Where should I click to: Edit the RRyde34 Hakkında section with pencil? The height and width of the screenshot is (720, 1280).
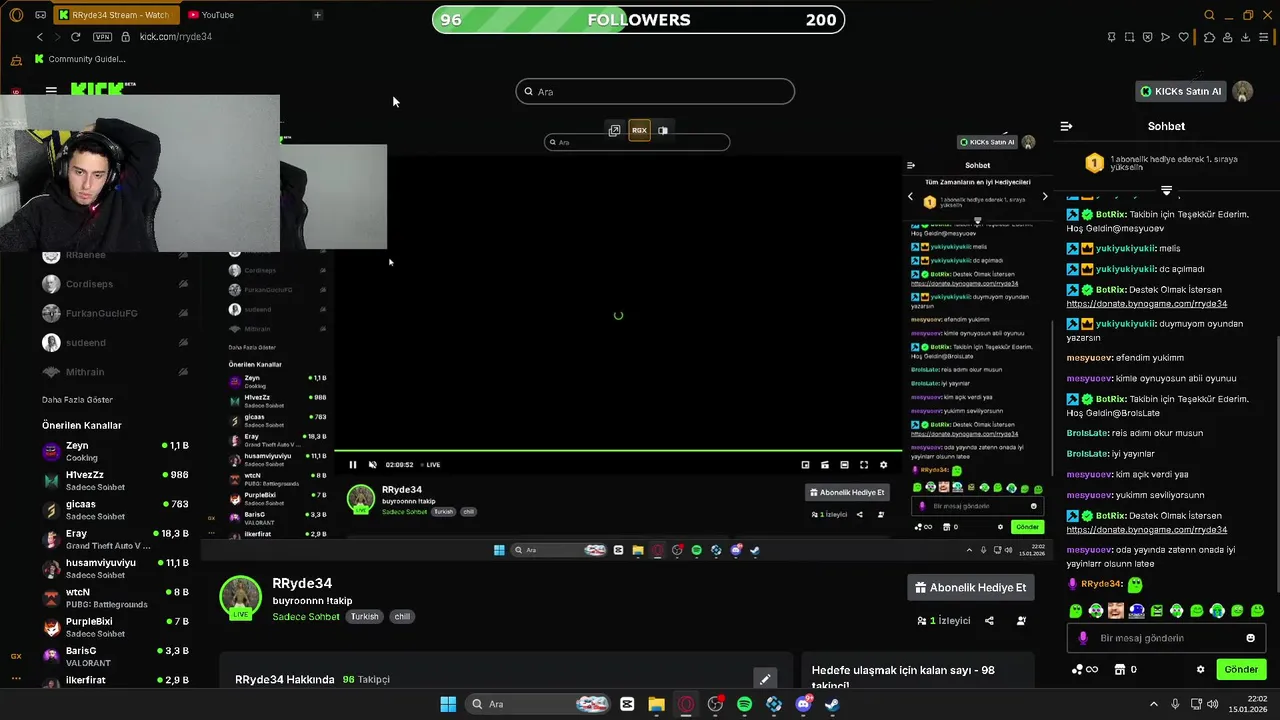[765, 679]
